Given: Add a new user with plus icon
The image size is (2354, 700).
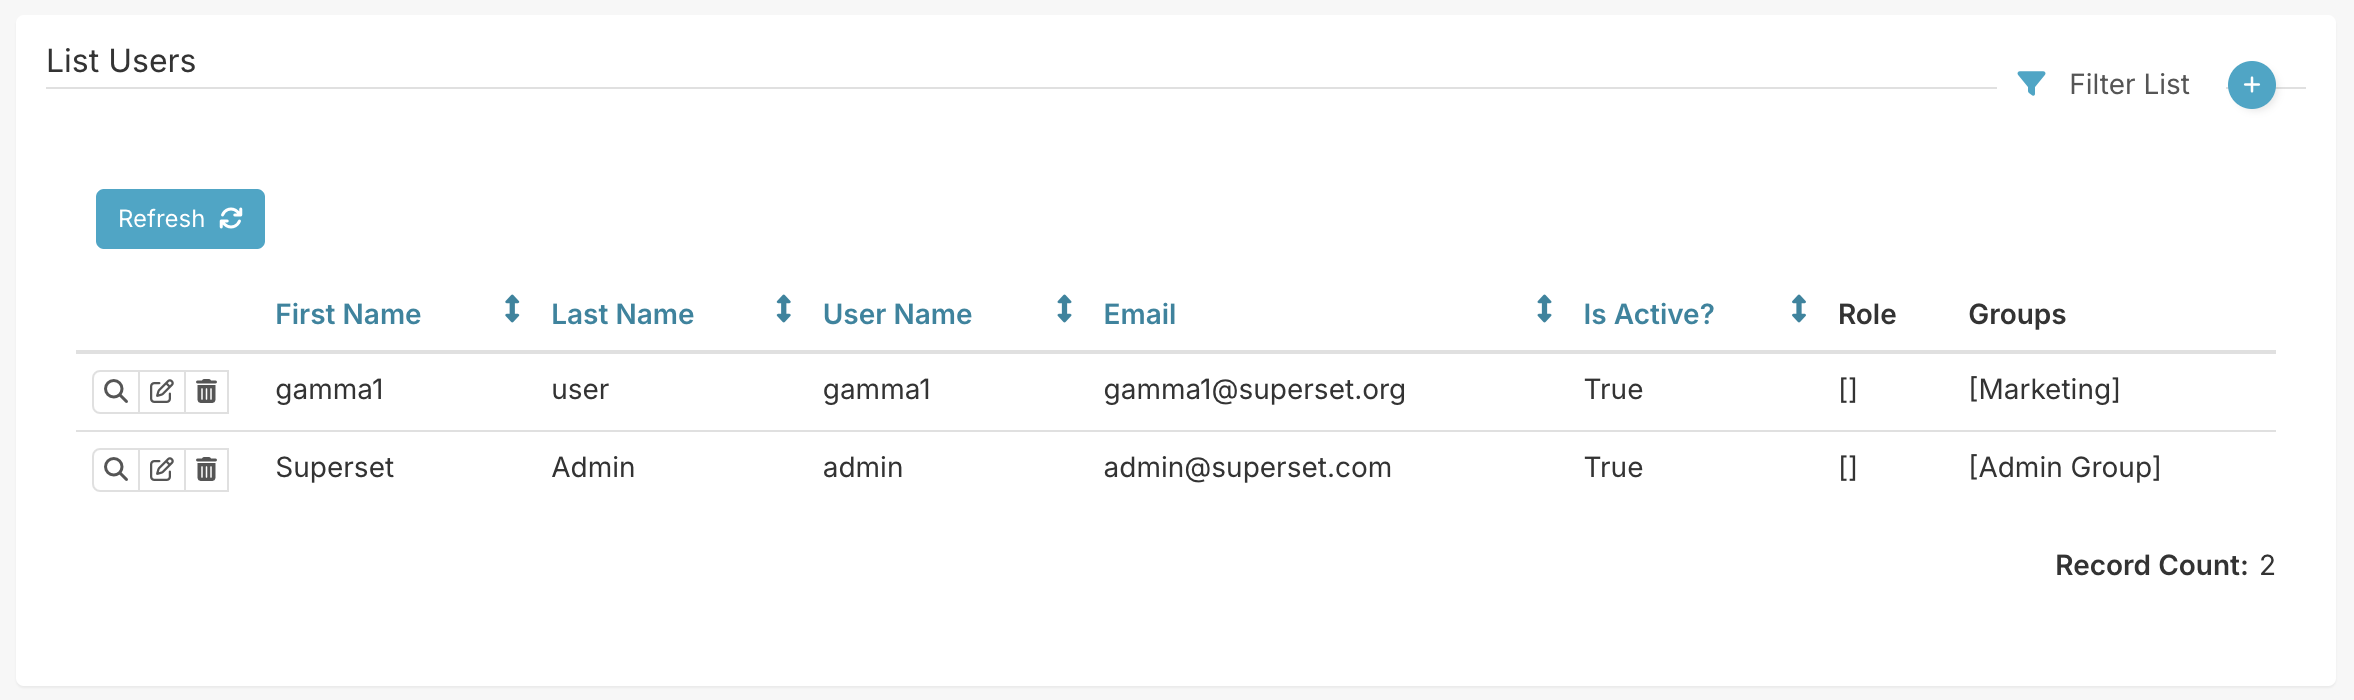Looking at the screenshot, I should point(2251,85).
